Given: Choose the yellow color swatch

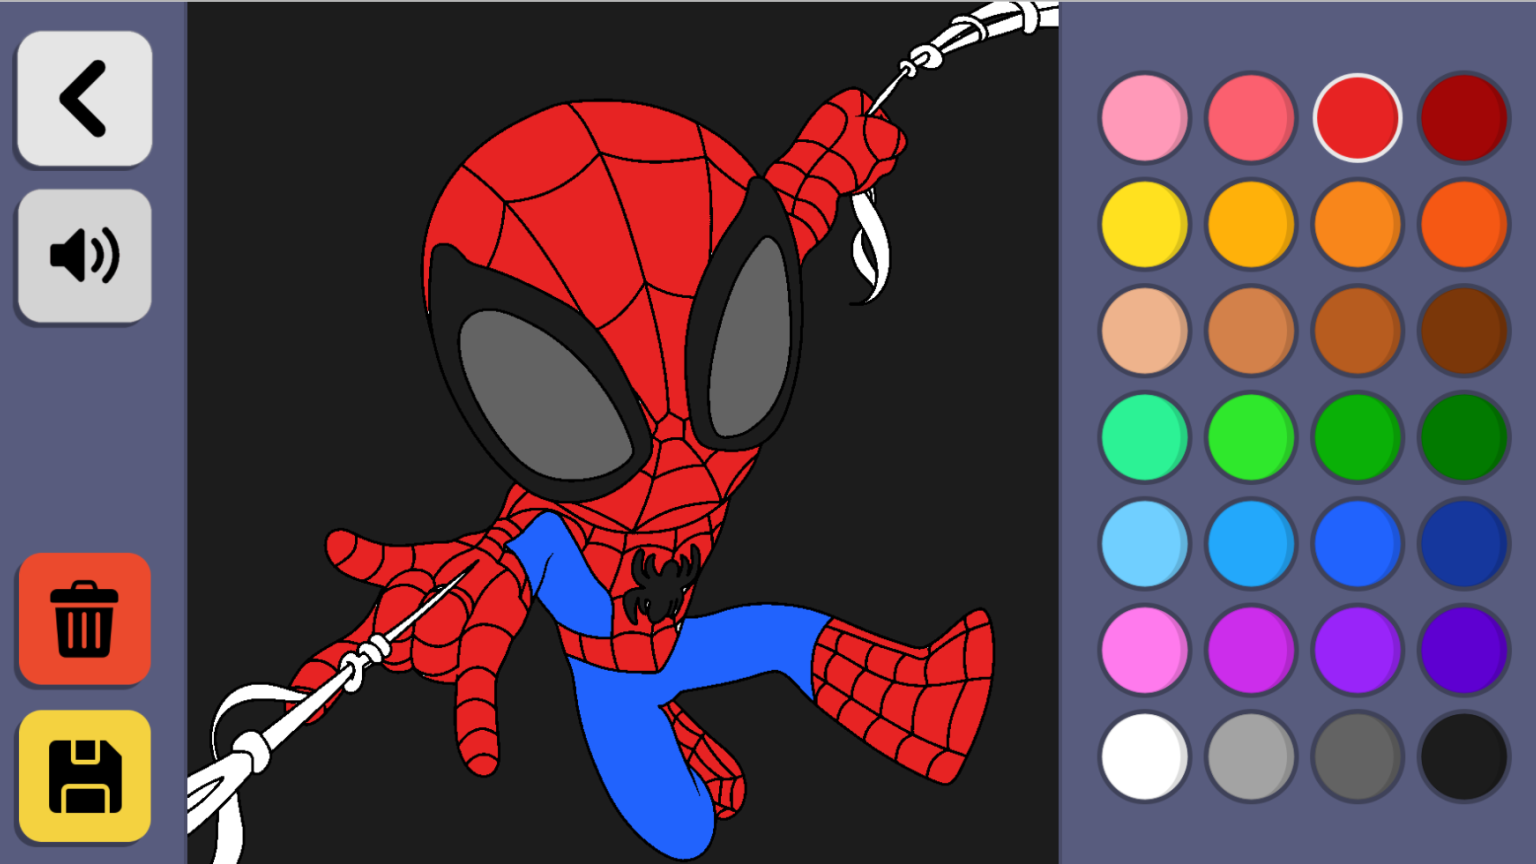Looking at the screenshot, I should click(1143, 224).
